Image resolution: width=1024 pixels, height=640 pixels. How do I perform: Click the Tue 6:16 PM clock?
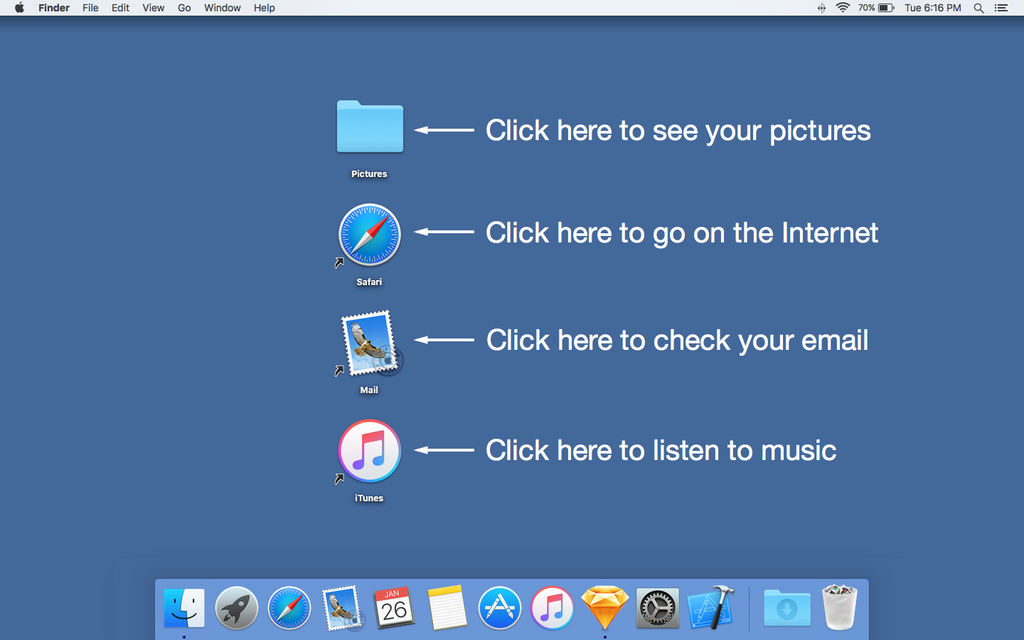(933, 8)
